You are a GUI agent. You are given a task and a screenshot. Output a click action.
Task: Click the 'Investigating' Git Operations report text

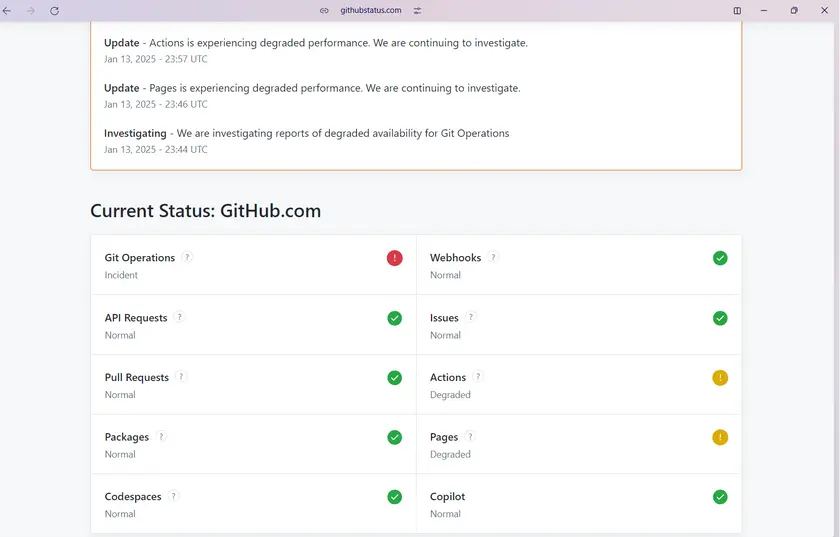(x=306, y=133)
